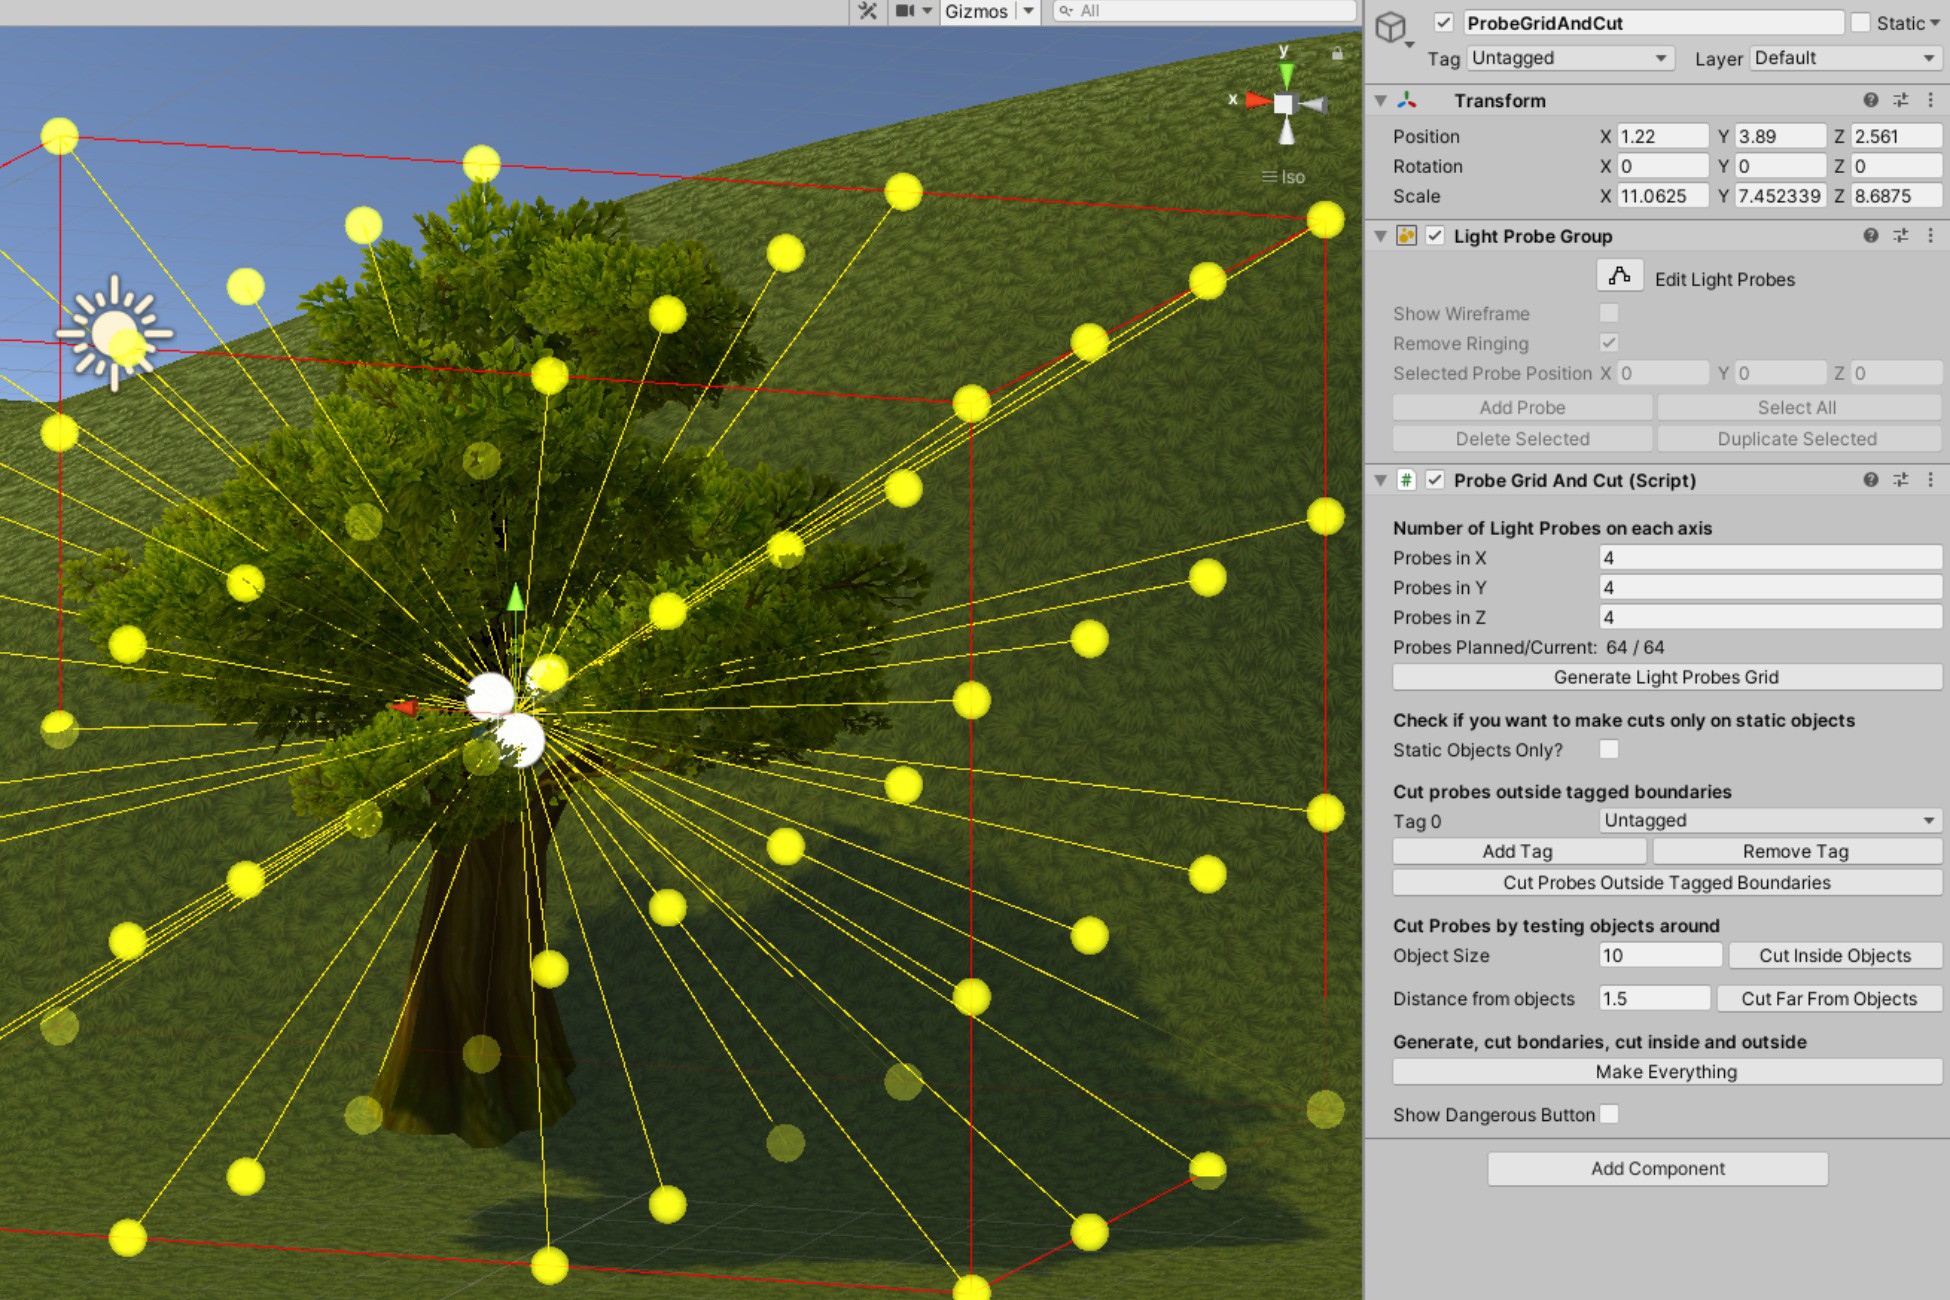The image size is (1950, 1300).
Task: Enable the Static Objects Only checkbox
Action: tap(1609, 749)
